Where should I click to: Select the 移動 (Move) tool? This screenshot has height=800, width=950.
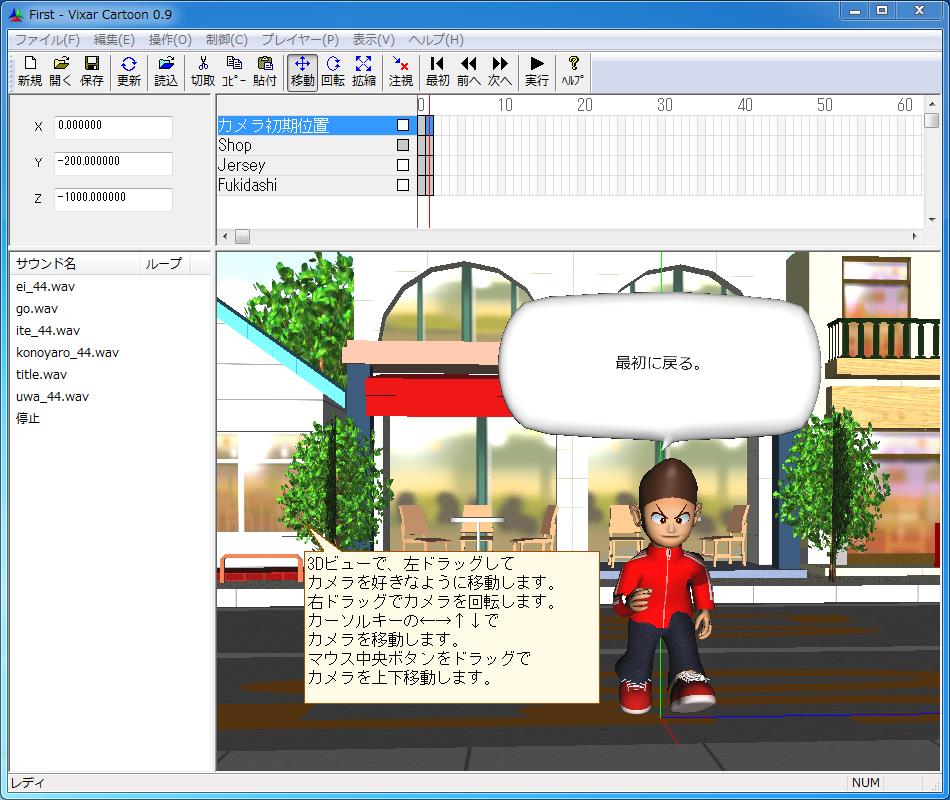pyautogui.click(x=301, y=70)
